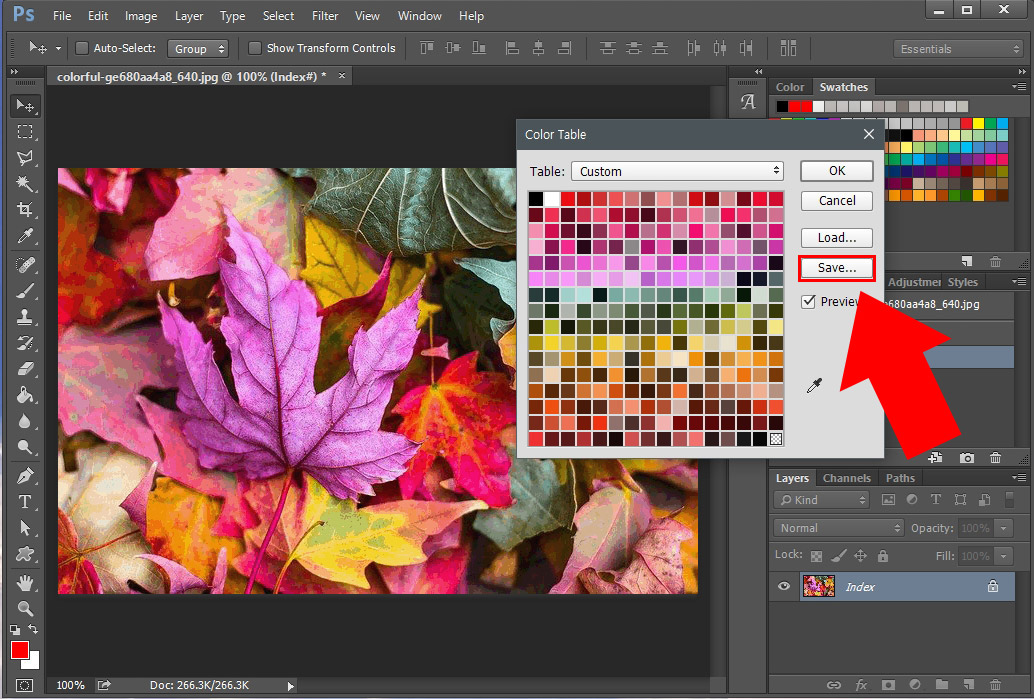Hide the Index layer visibility eye

point(783,586)
